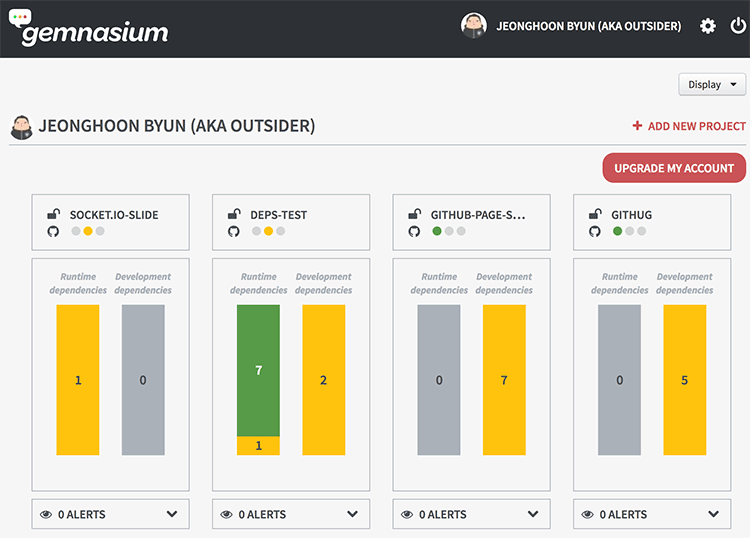Click DEPS-TEST yellow development bar showing 2
This screenshot has width=750, height=538.
tap(323, 380)
